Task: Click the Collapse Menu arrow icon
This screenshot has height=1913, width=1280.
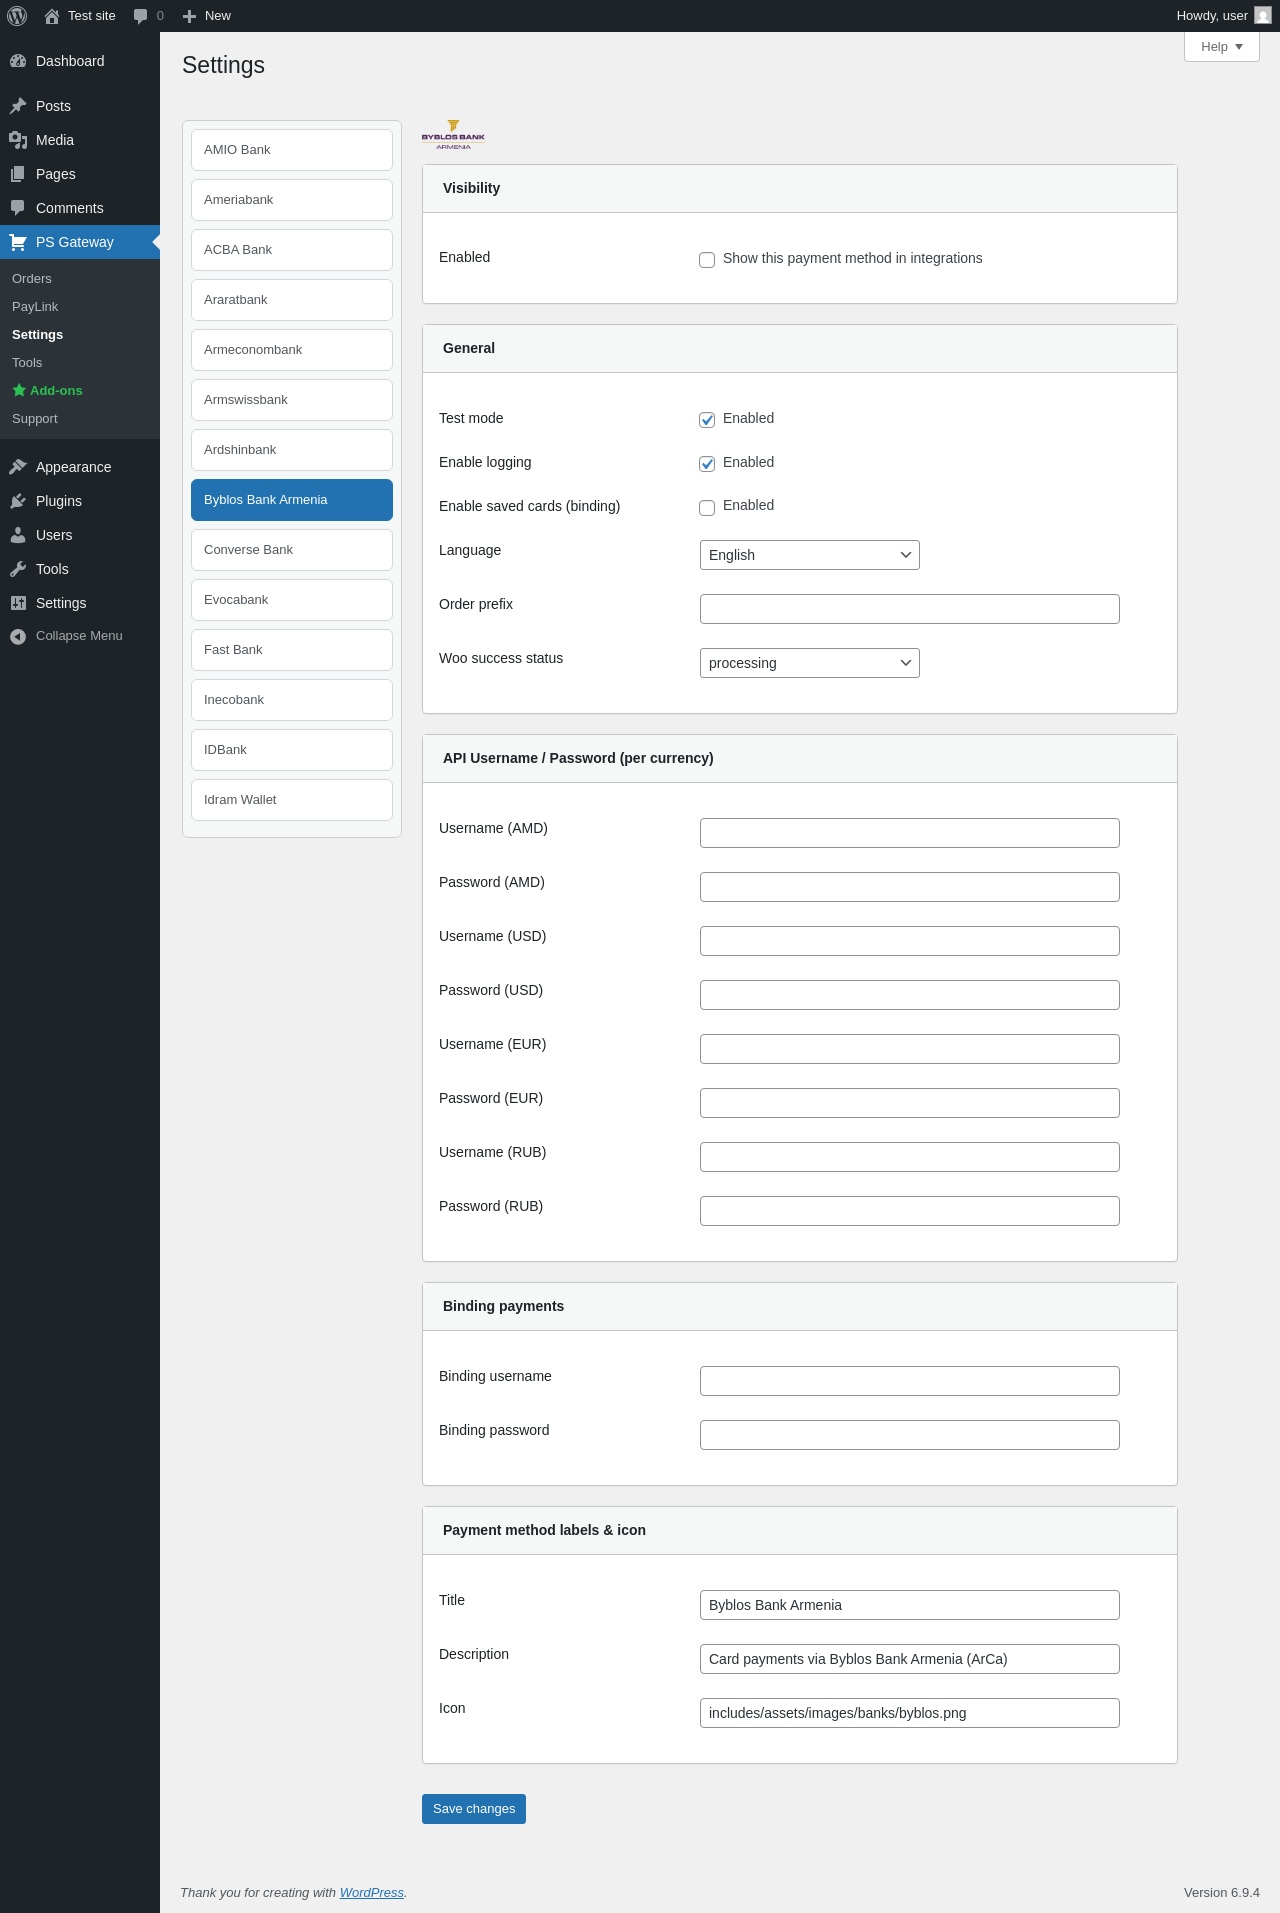Action: tap(18, 637)
